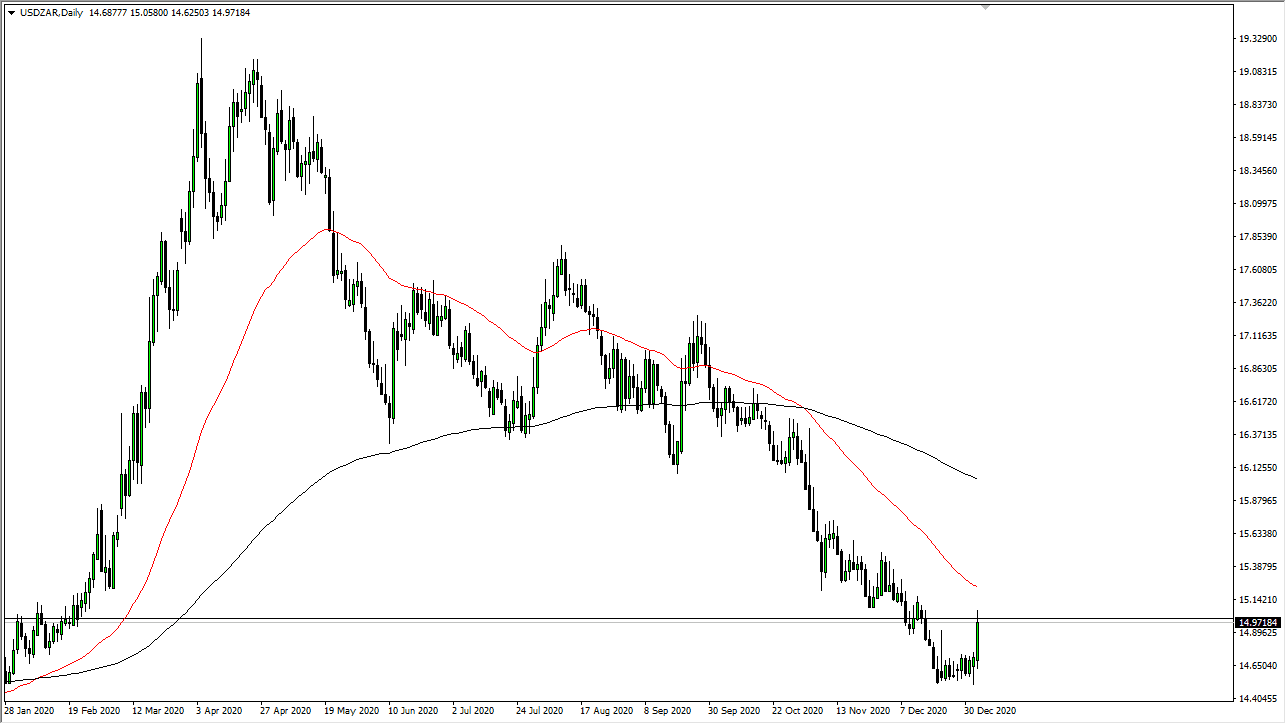The width and height of the screenshot is (1286, 724).
Task: Click the low value 14.62503 in the header
Action: coord(188,12)
